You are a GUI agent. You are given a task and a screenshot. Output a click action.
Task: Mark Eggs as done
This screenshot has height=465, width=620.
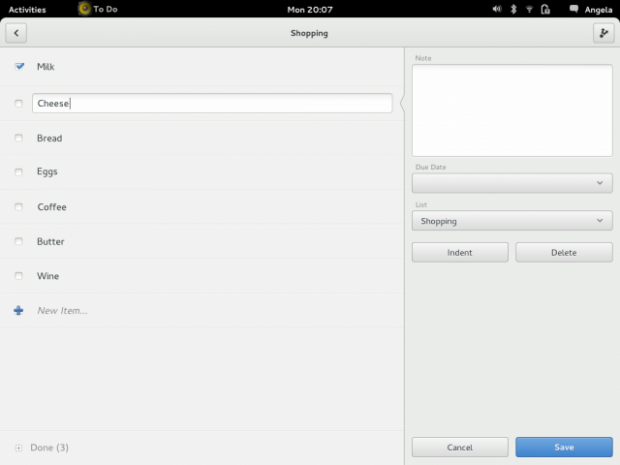click(19, 172)
